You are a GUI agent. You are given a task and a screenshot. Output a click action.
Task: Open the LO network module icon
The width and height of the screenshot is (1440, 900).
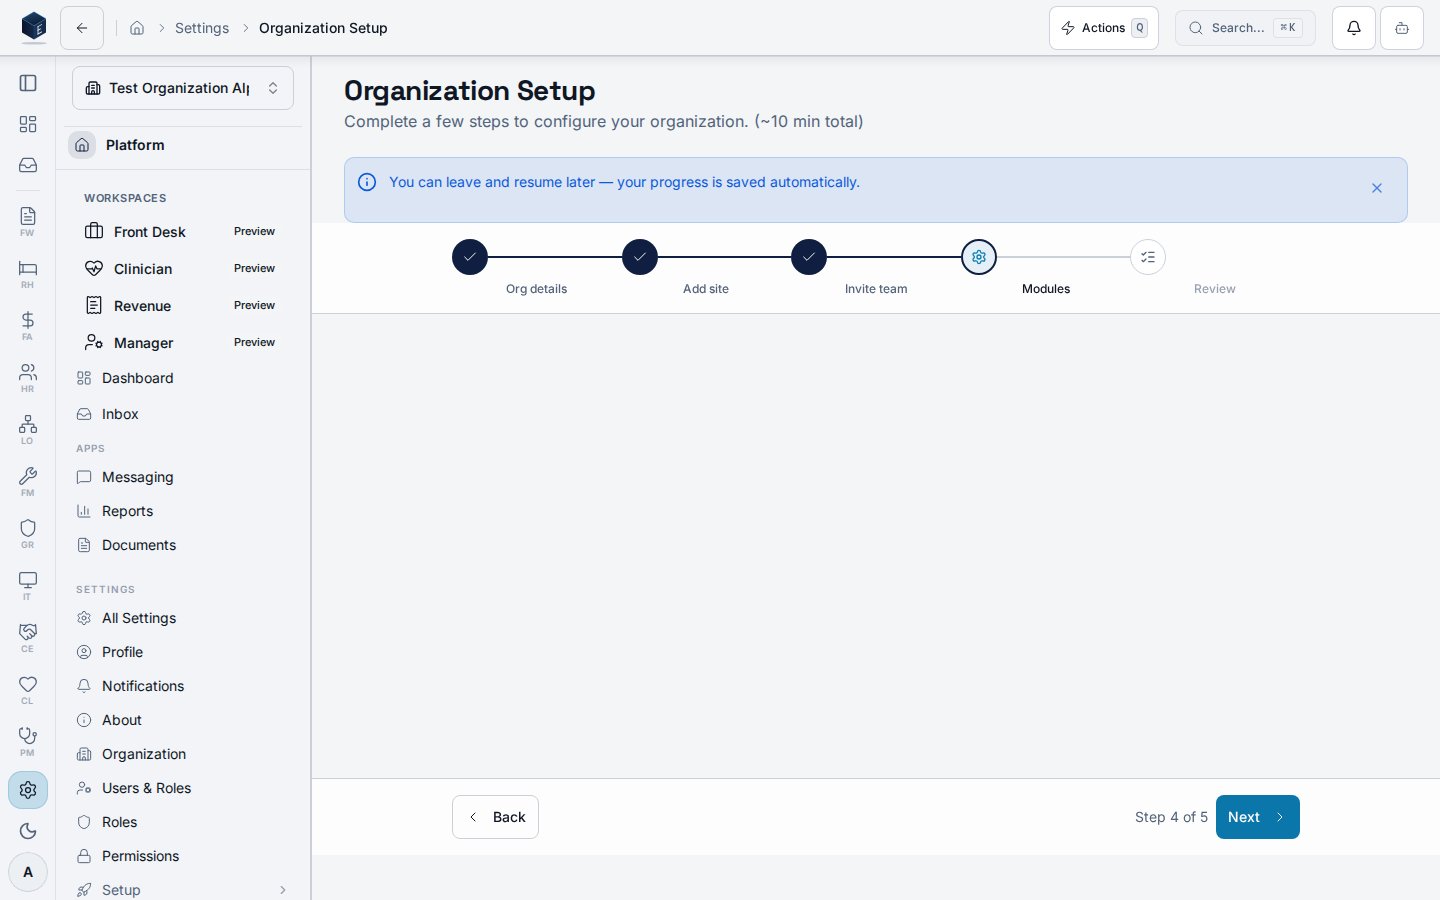pyautogui.click(x=28, y=429)
